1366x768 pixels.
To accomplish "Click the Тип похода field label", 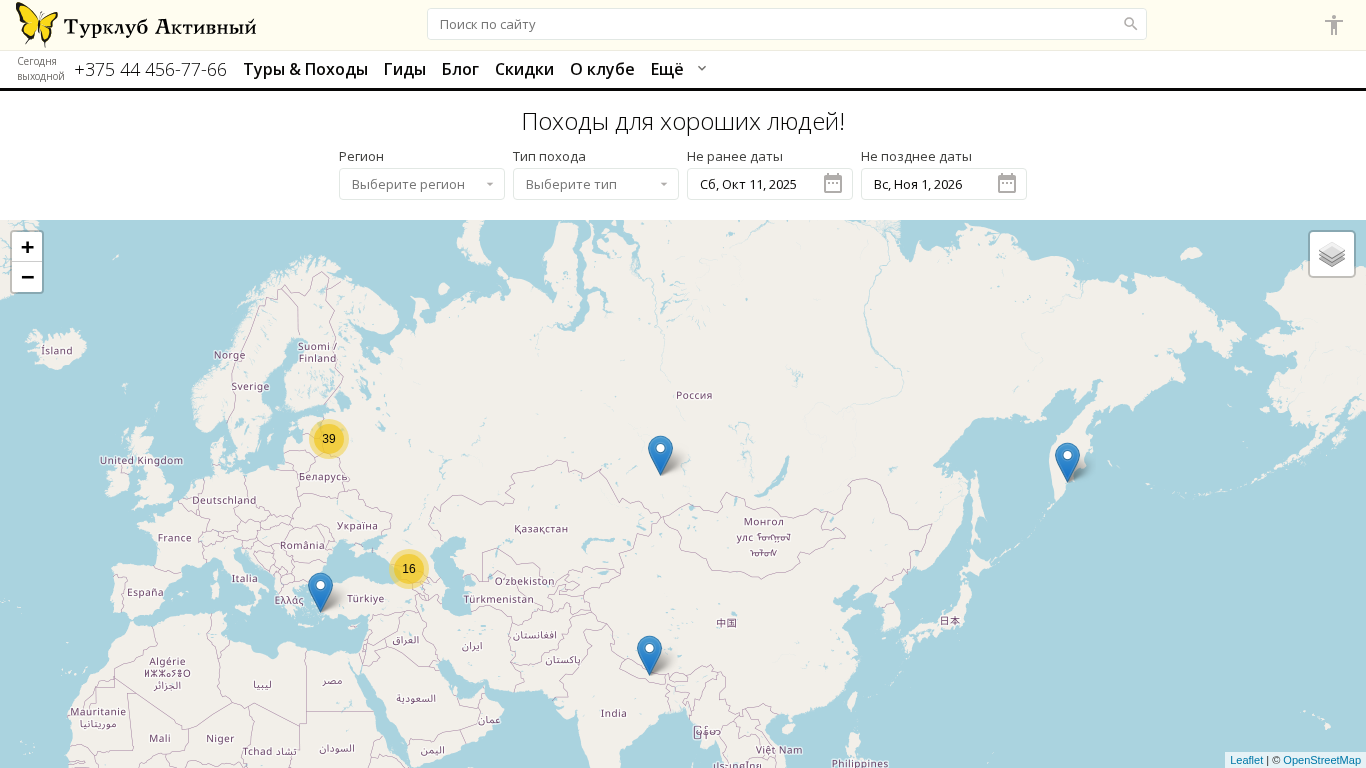I will click(549, 156).
